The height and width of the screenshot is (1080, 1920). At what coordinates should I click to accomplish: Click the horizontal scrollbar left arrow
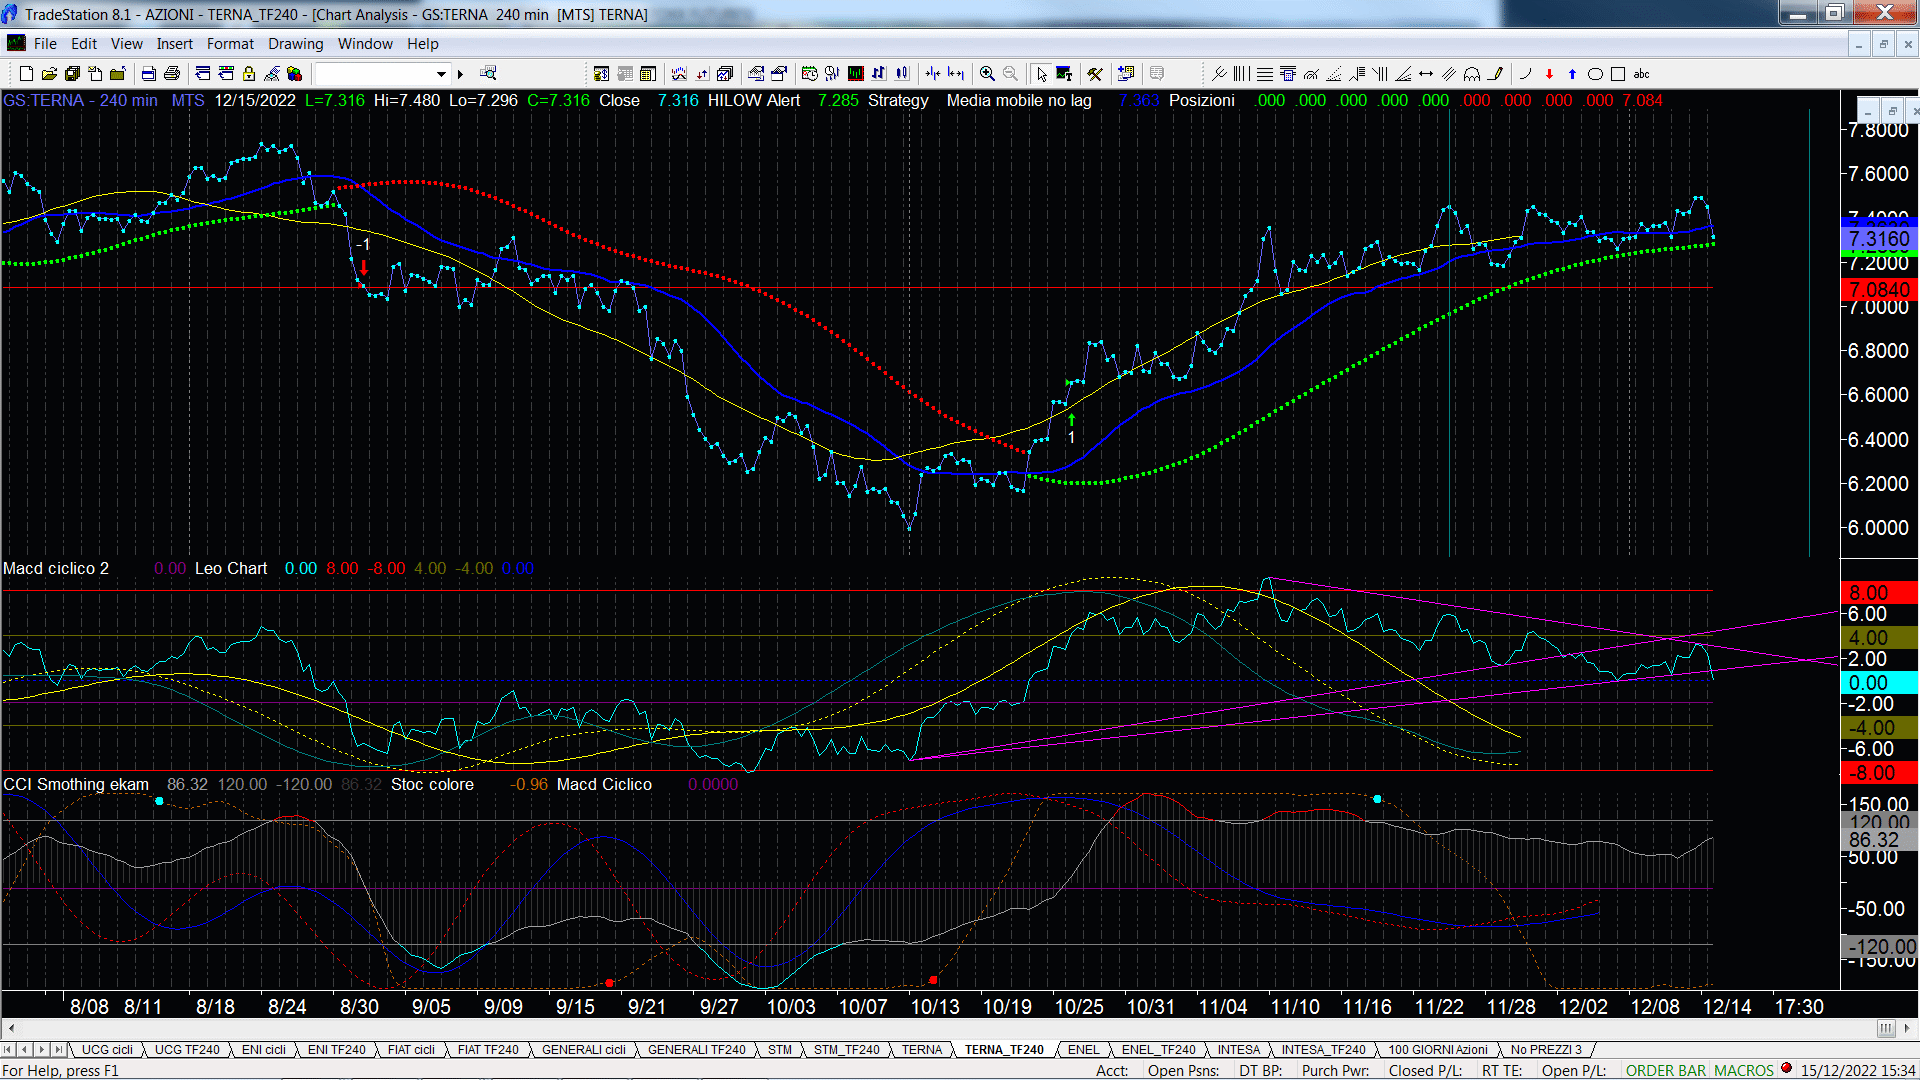[11, 1028]
